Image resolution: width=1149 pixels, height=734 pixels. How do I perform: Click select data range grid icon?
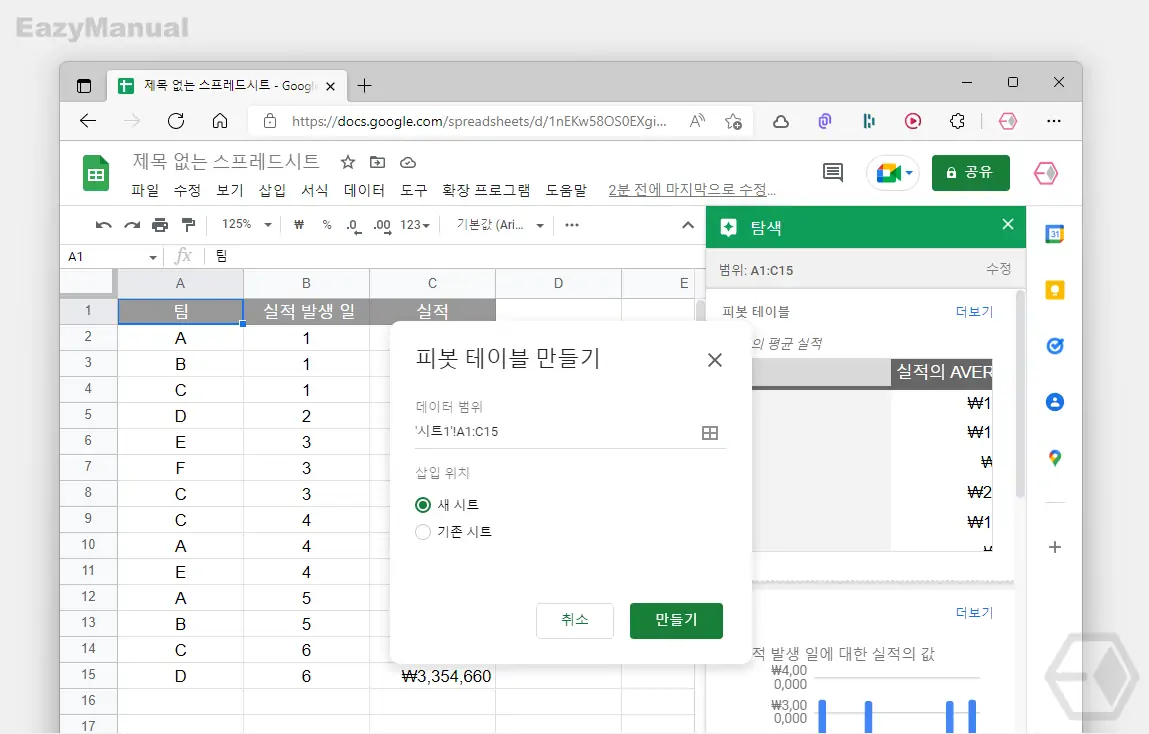point(710,433)
